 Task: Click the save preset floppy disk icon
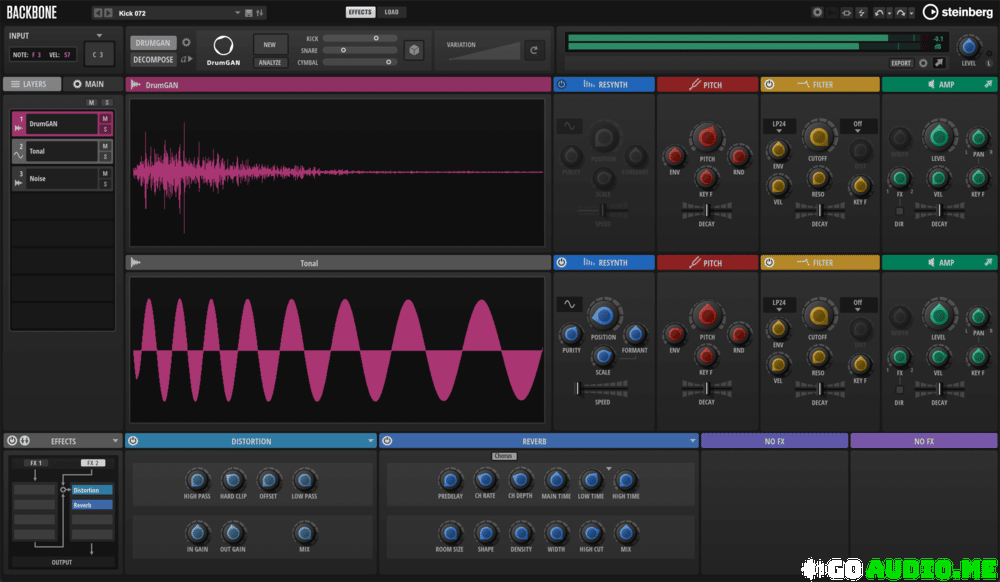(249, 12)
